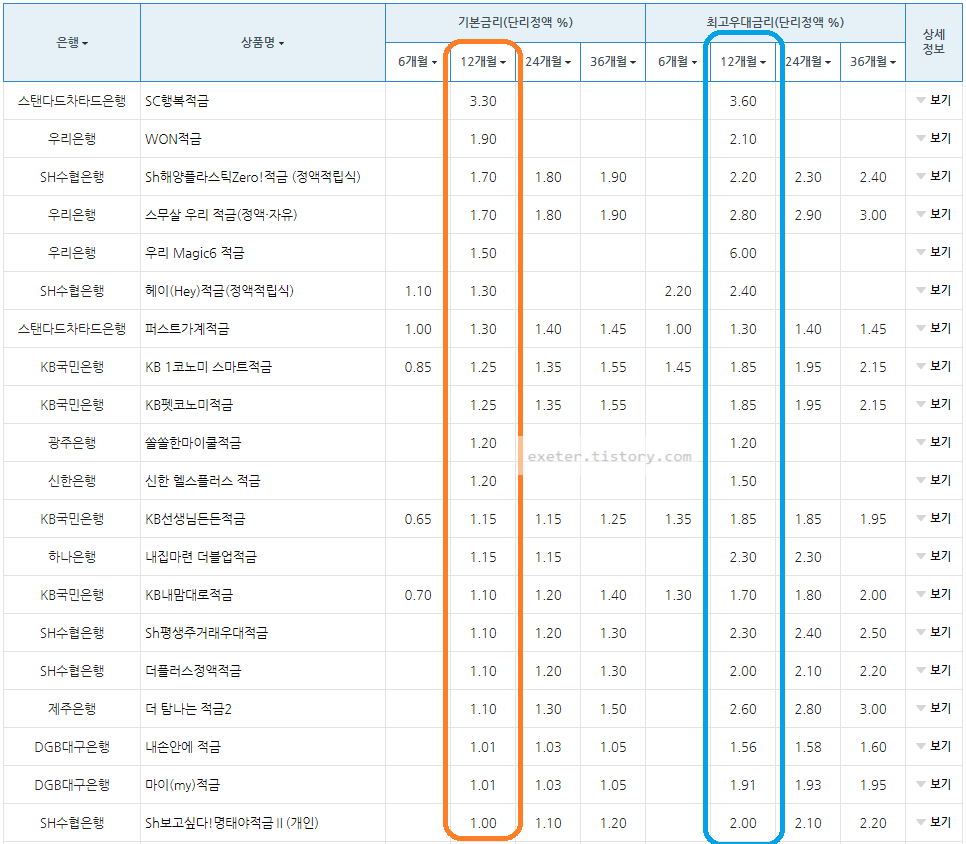This screenshot has width=966, height=844.
Task: Click the 상세 정보 column header
Action: pos(934,41)
